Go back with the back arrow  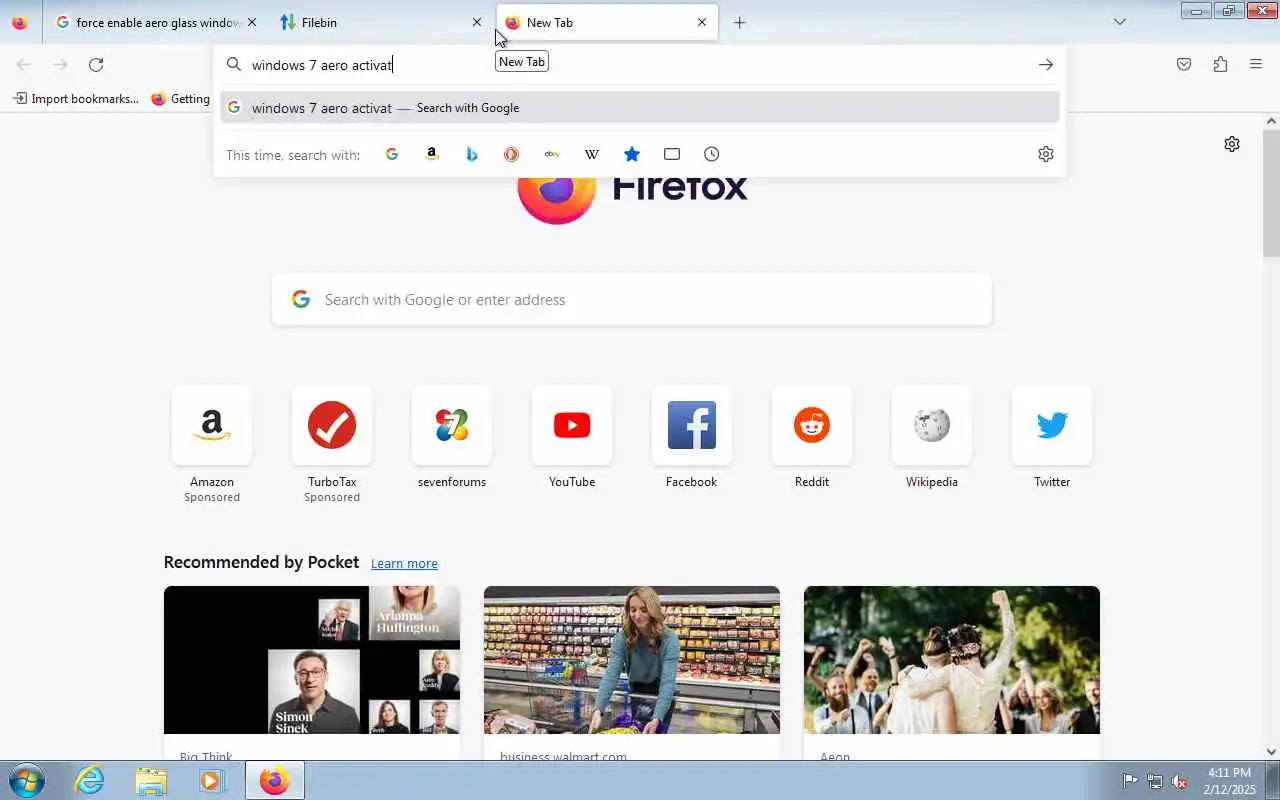(24, 65)
